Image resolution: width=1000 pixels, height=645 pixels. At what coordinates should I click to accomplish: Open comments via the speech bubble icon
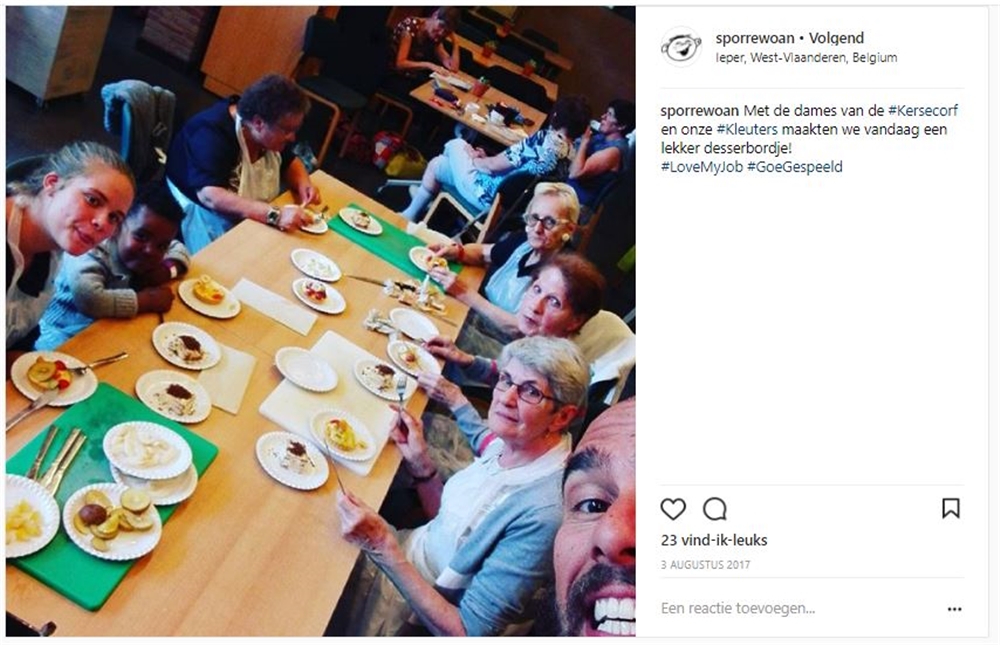(x=714, y=509)
